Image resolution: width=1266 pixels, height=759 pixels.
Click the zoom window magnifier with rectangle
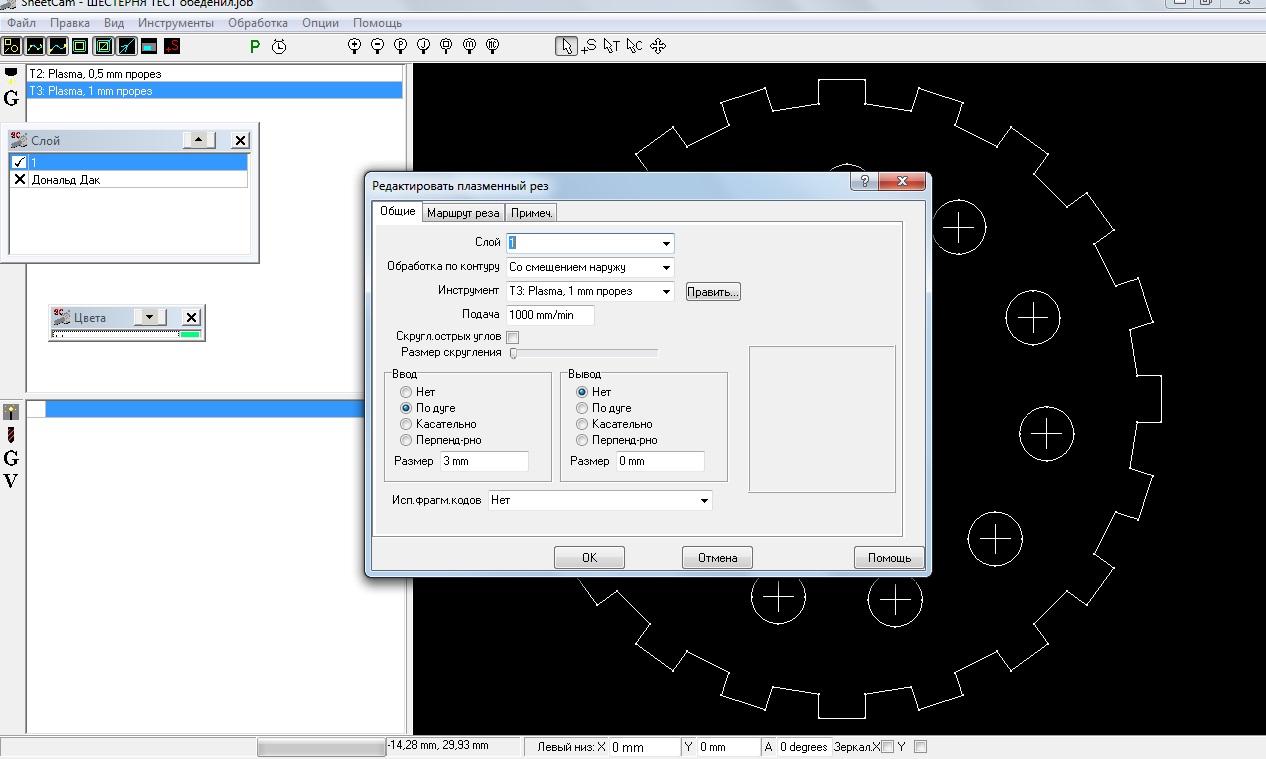pos(446,46)
